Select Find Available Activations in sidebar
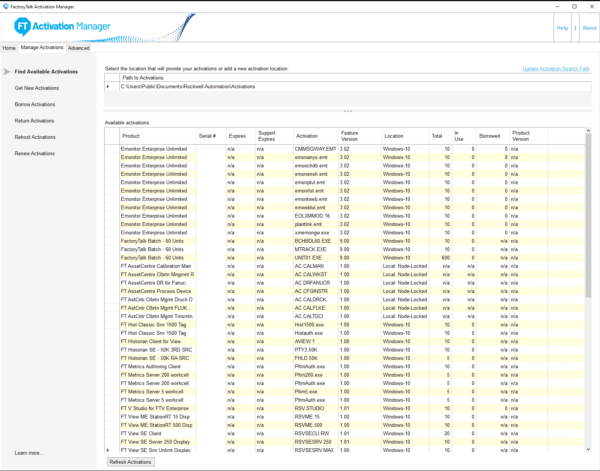600x471 pixels. 46,72
